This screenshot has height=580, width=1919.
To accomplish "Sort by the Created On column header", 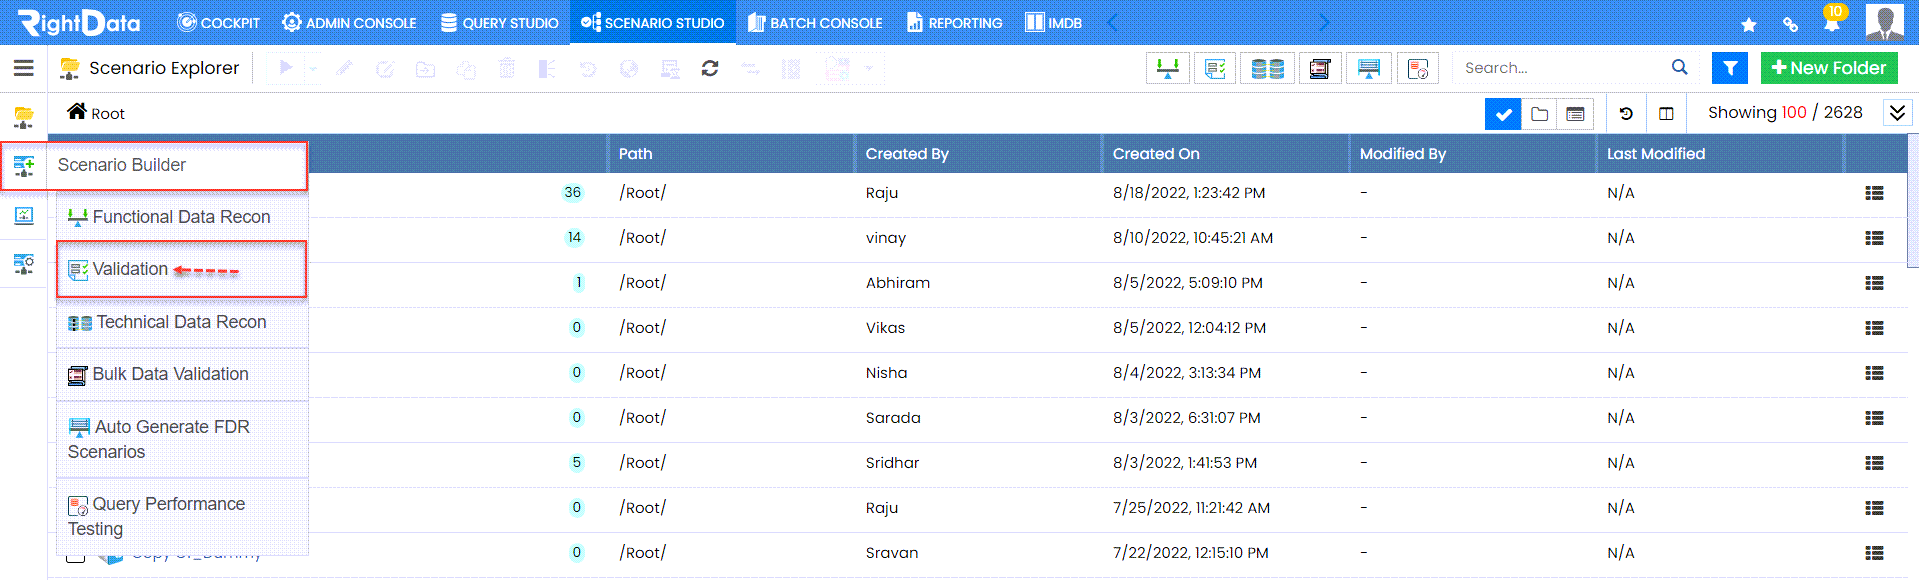I will 1156,154.
